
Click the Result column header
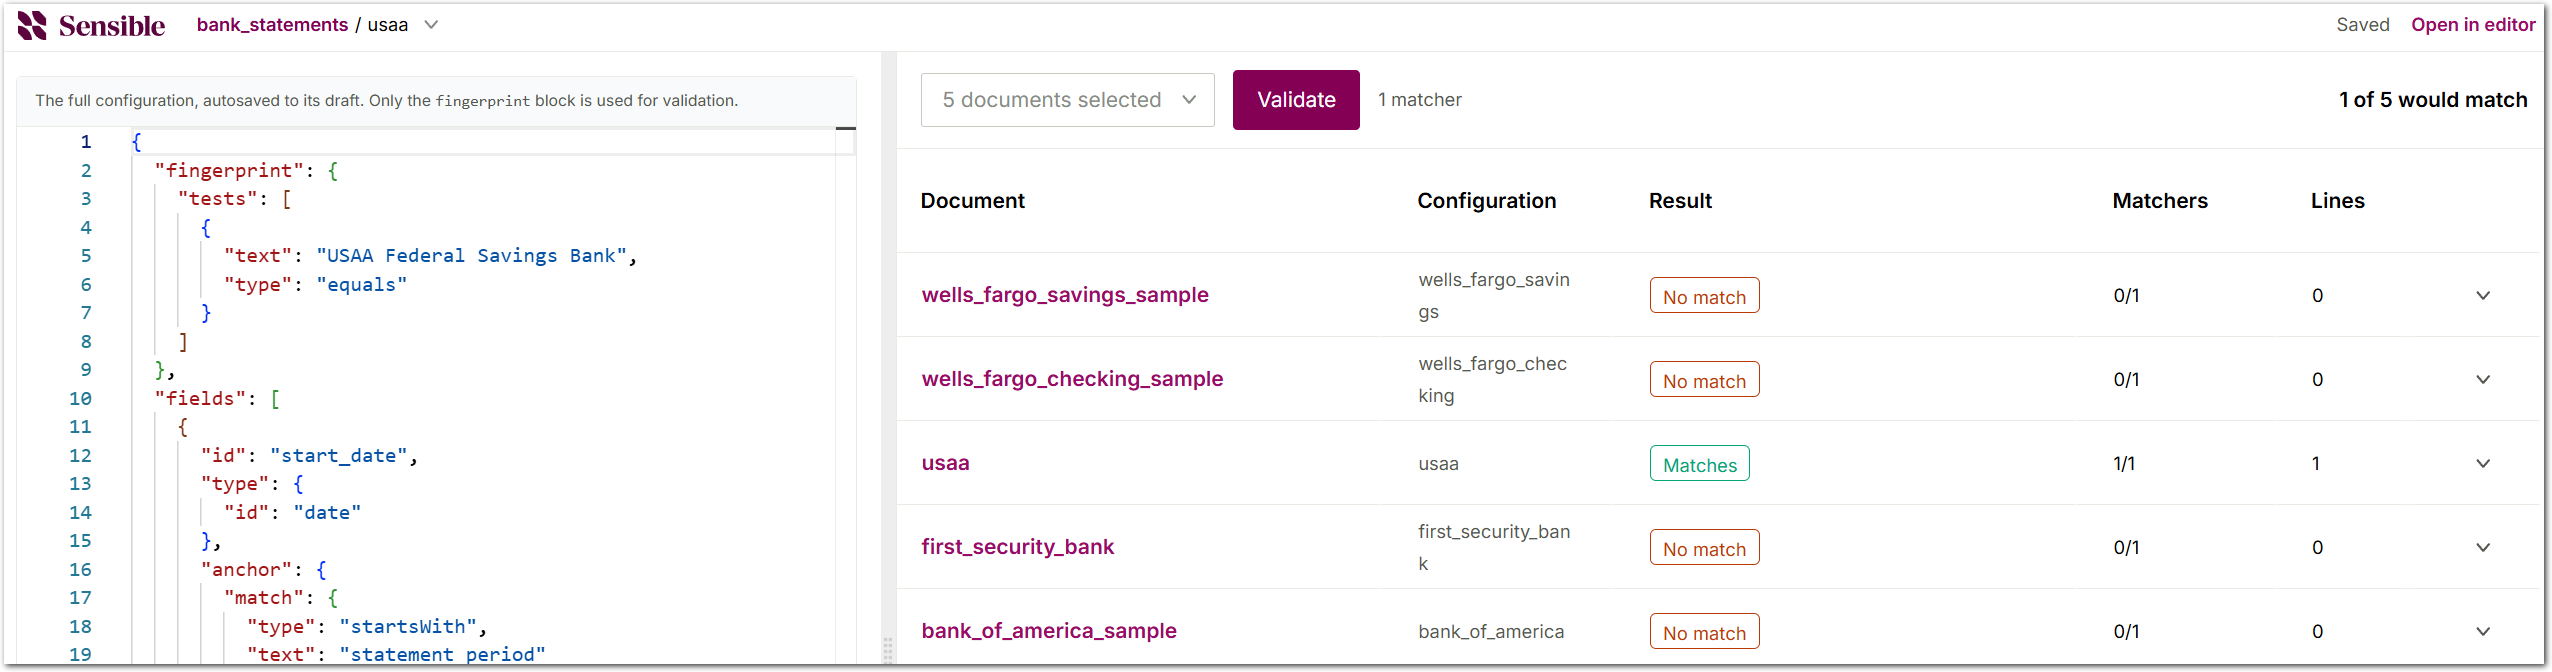click(1680, 201)
